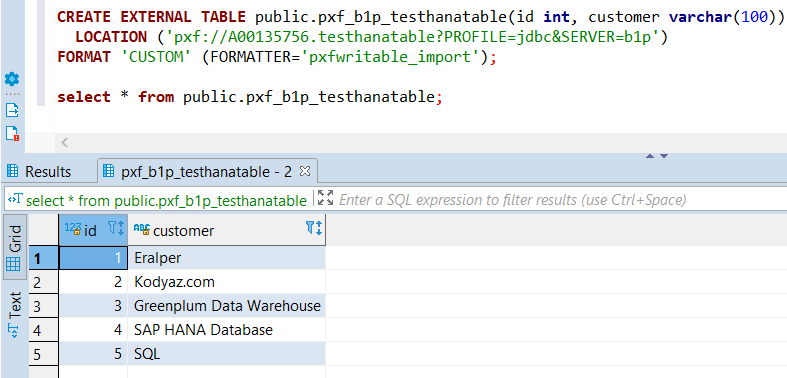The height and width of the screenshot is (378, 787).
Task: Select the Kodyaz.com cell
Action: click(x=226, y=282)
